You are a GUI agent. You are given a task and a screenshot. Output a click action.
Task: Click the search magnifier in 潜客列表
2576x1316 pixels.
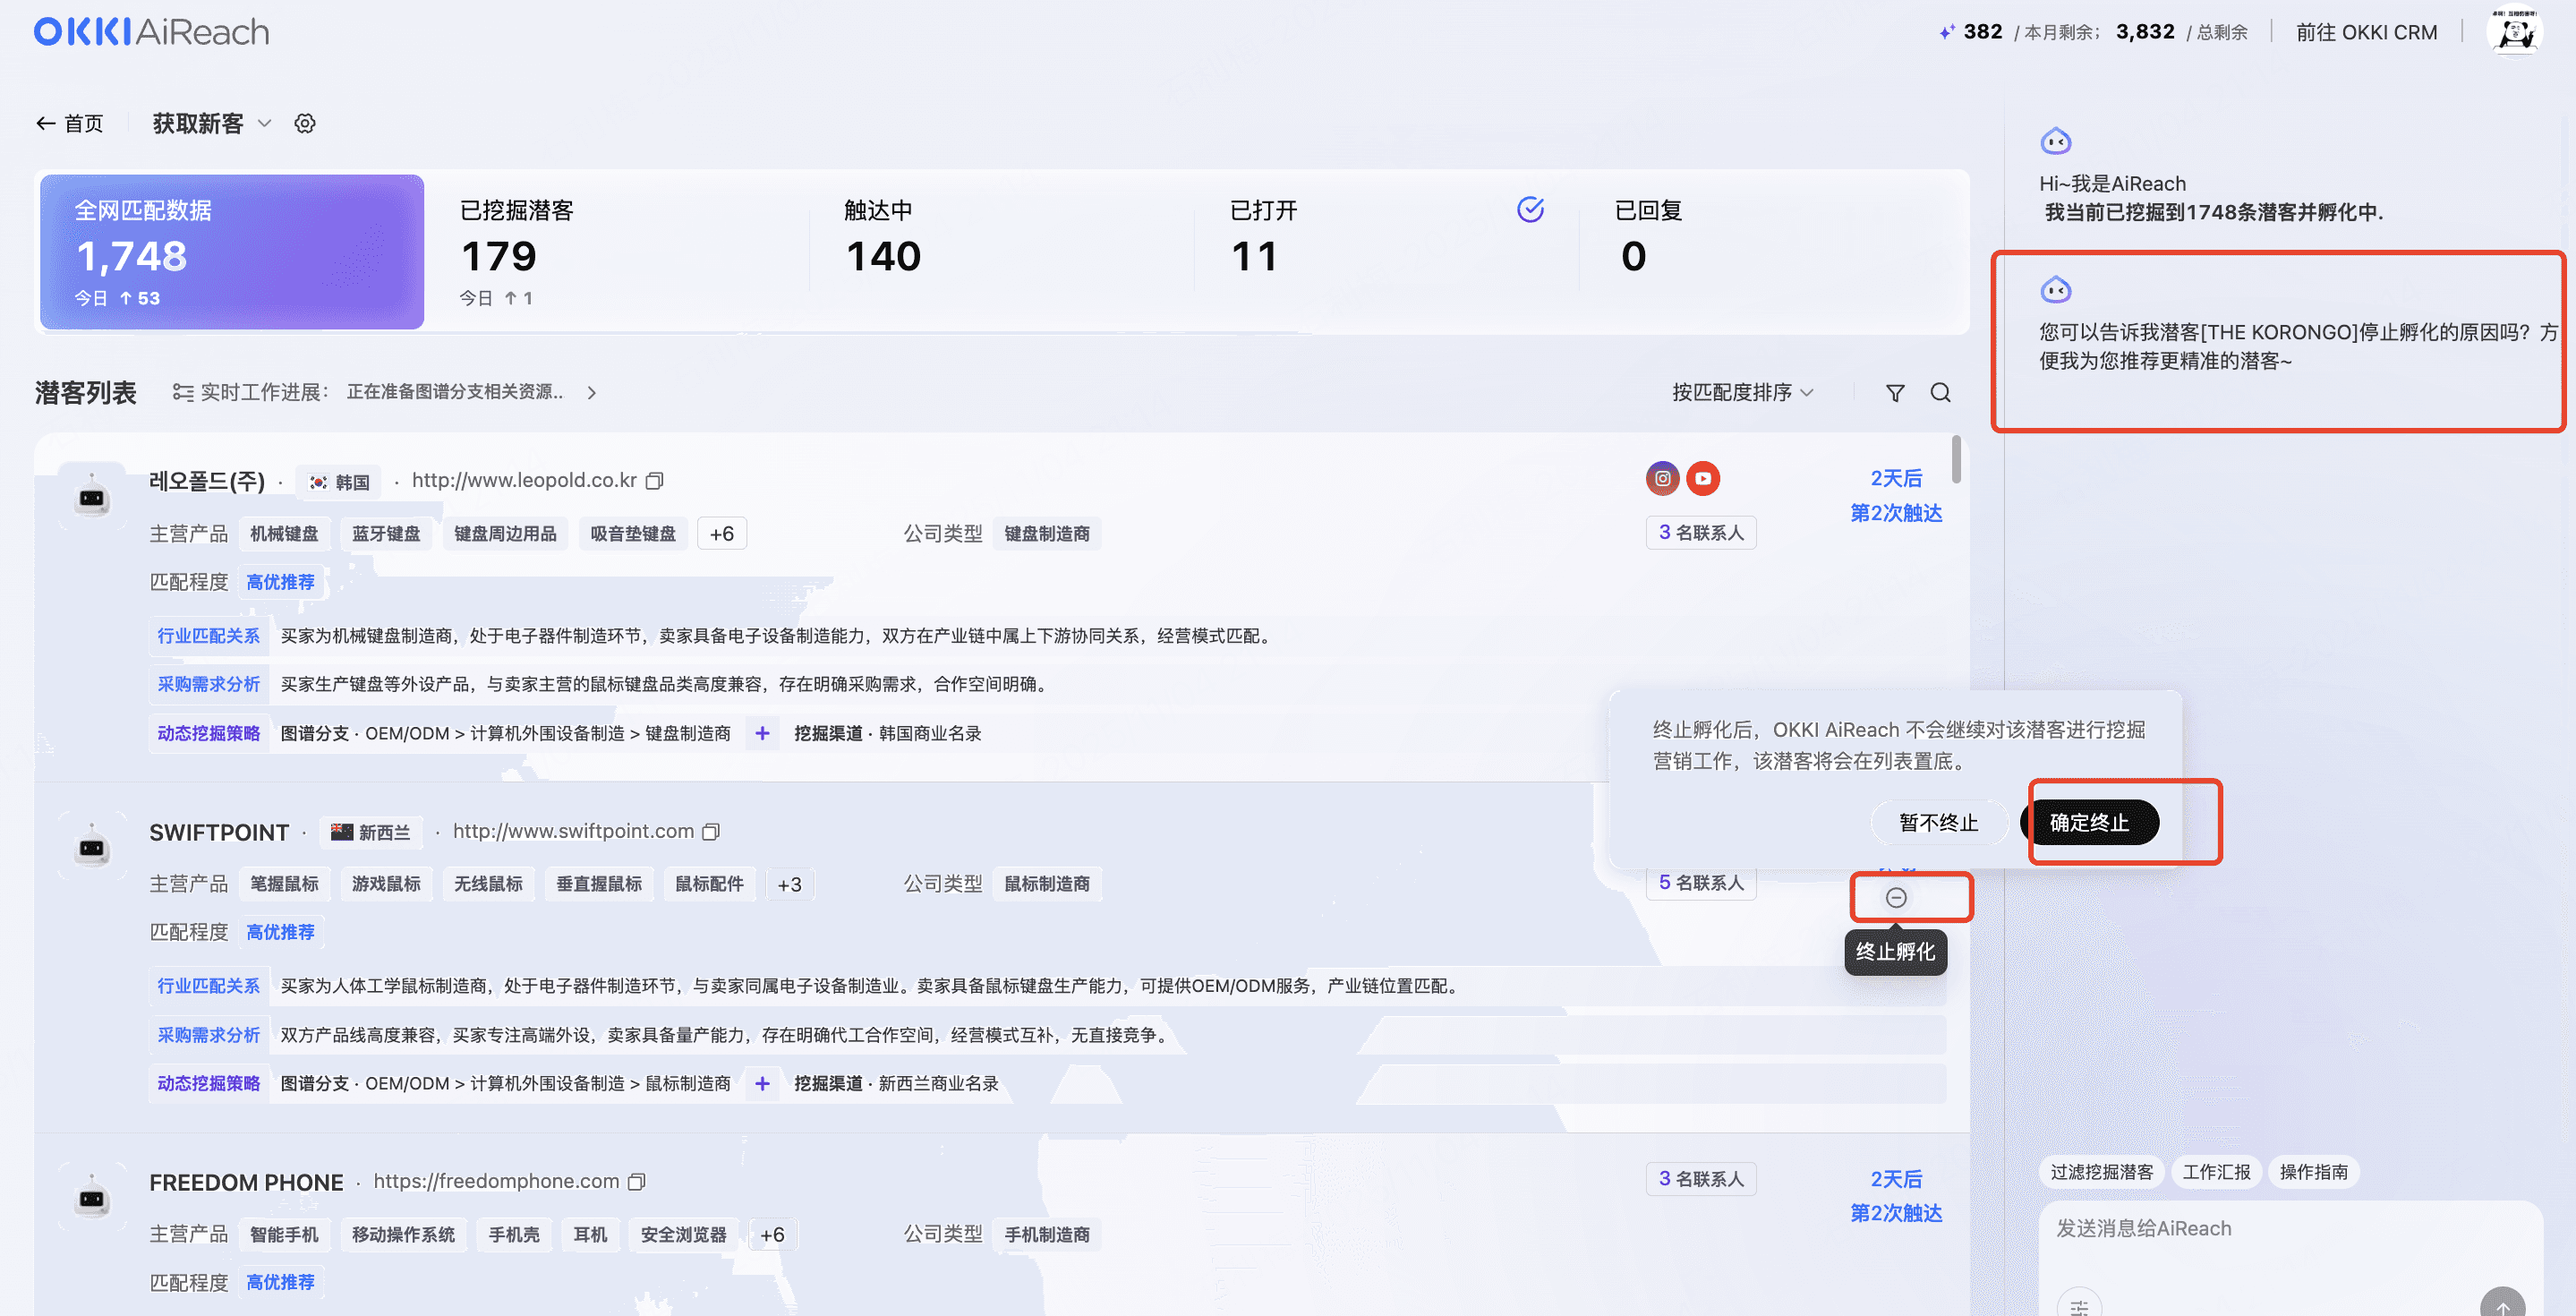click(x=1940, y=393)
